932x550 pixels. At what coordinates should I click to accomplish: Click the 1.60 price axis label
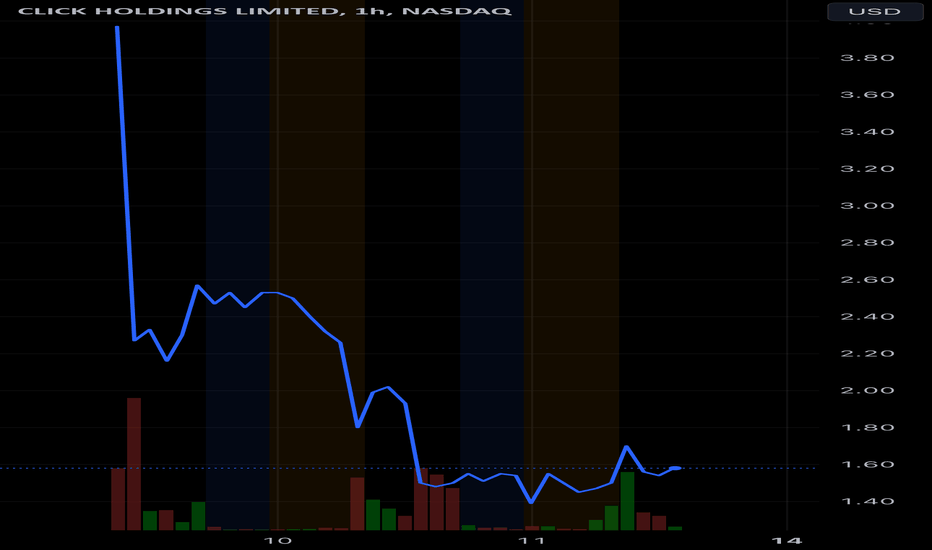coord(867,464)
